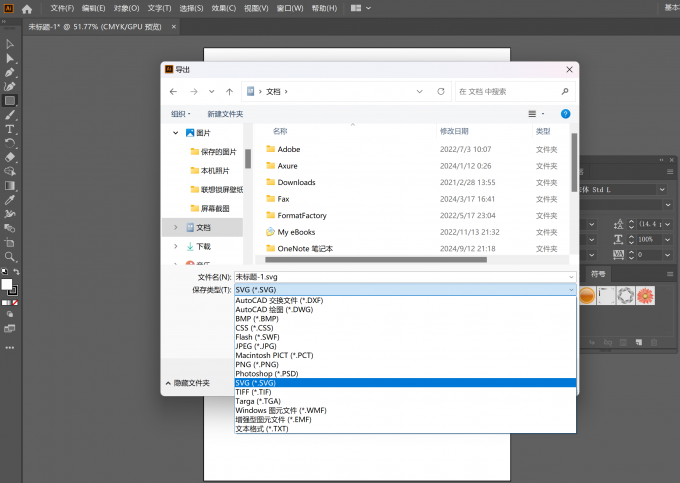
Task: Refresh the folder listing
Action: 441,91
